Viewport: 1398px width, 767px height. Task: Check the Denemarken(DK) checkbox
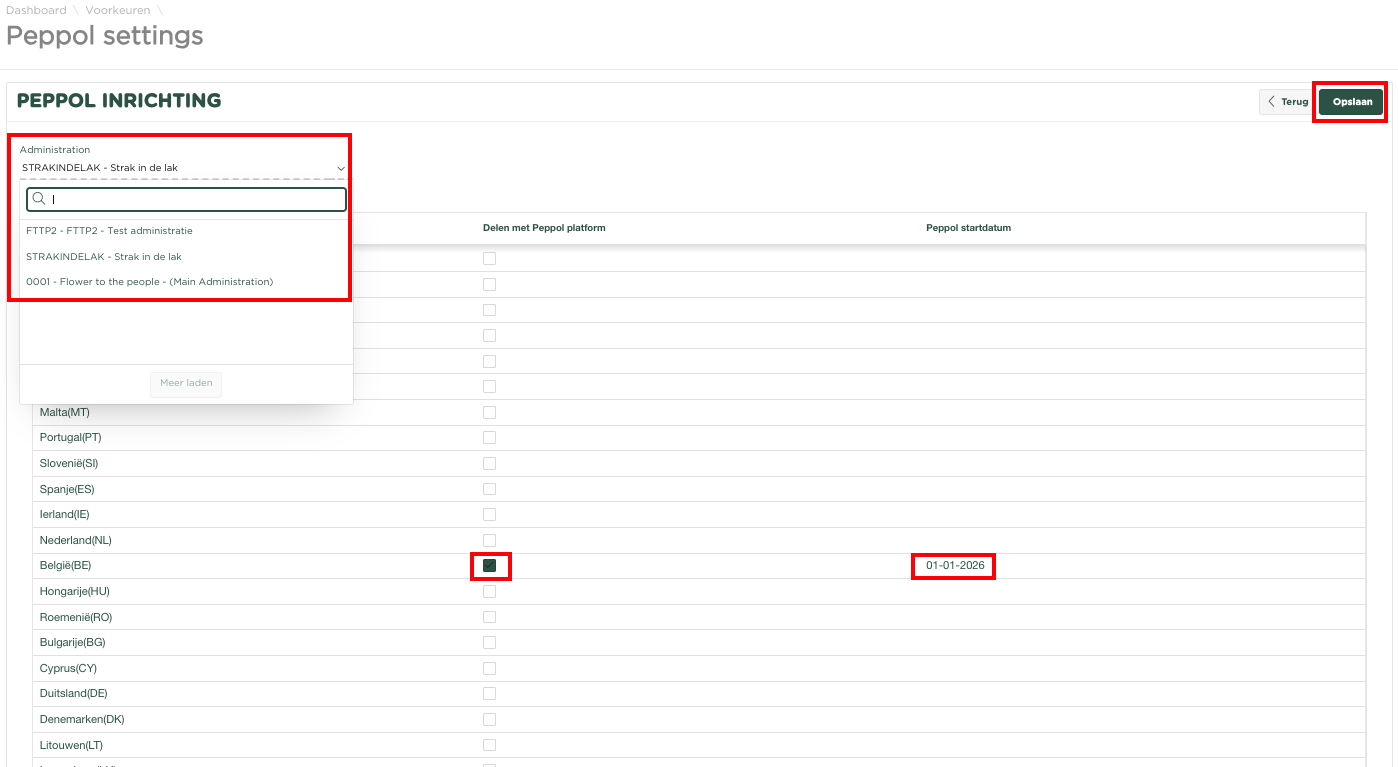[x=489, y=719]
